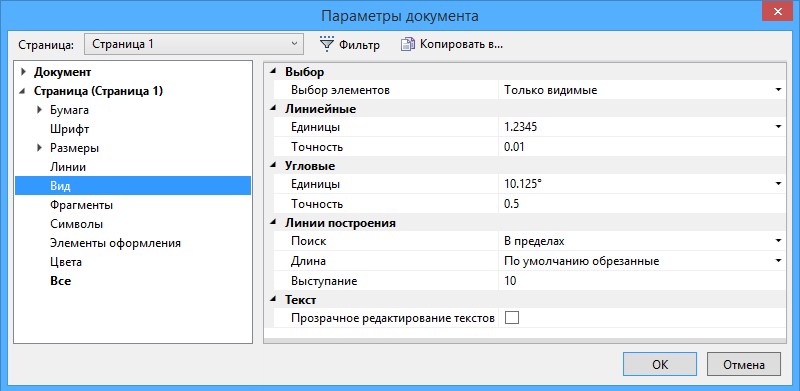Select Цвета in the tree
This screenshot has height=391, width=800.
pos(66,262)
